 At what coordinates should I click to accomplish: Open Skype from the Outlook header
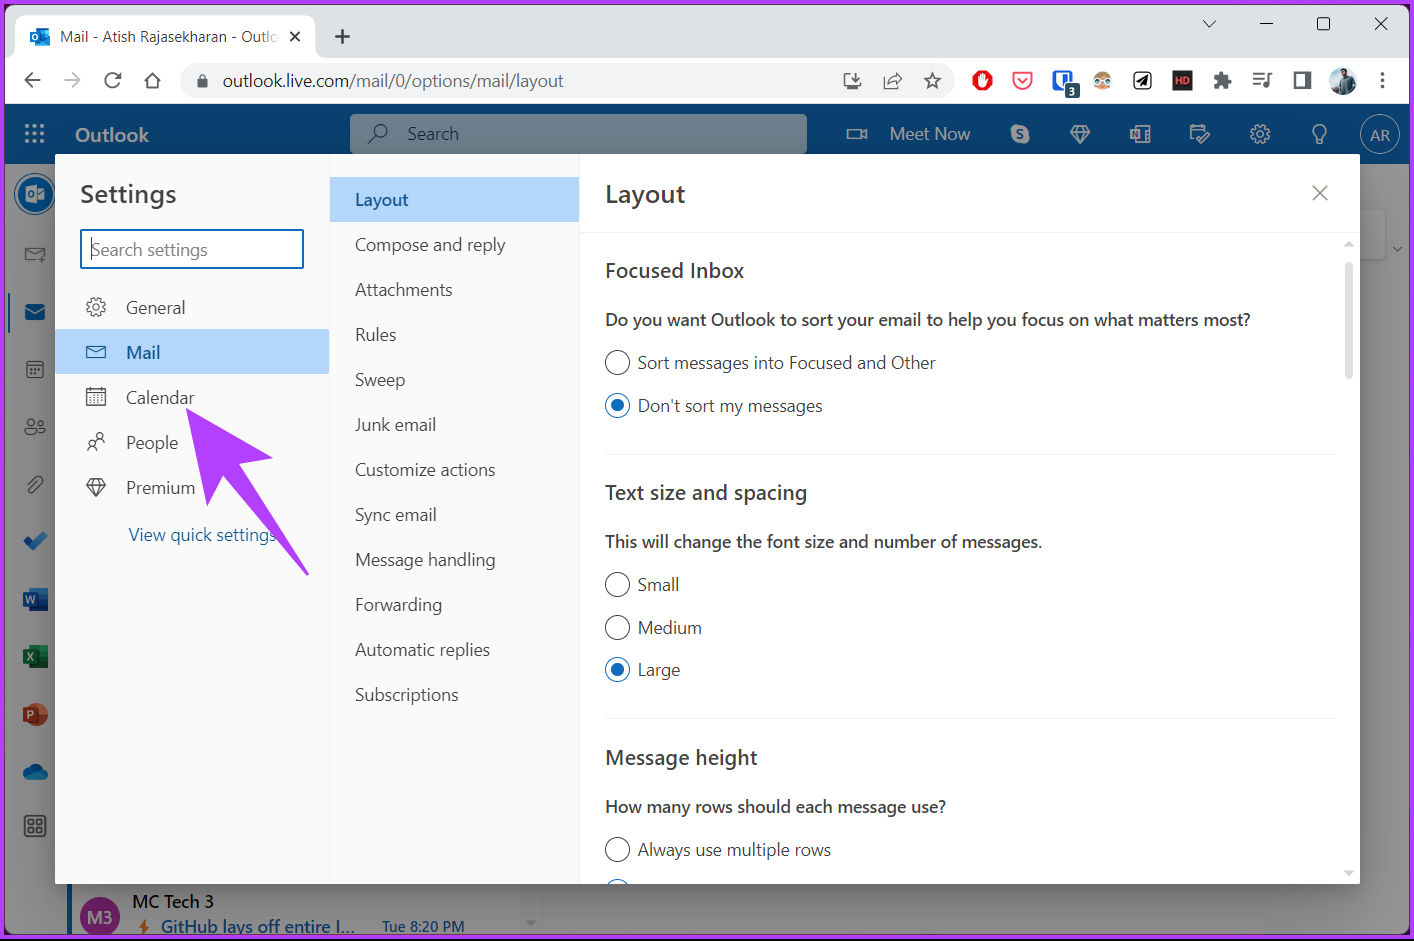click(1020, 134)
